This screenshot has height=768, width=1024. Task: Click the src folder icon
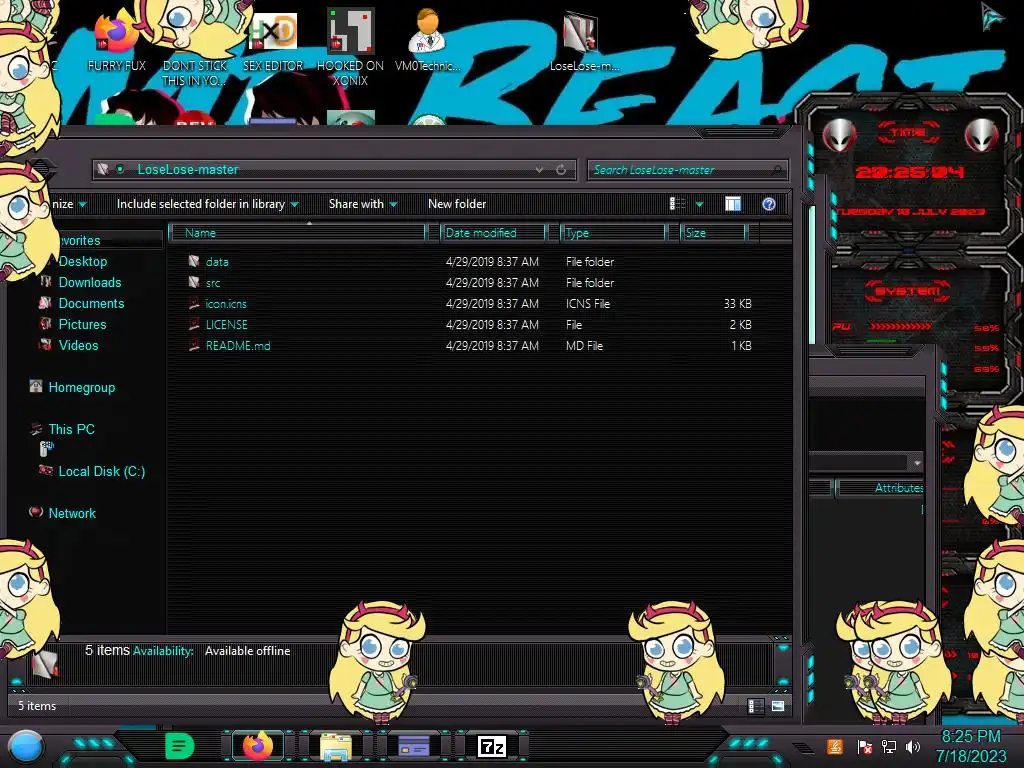(x=194, y=282)
